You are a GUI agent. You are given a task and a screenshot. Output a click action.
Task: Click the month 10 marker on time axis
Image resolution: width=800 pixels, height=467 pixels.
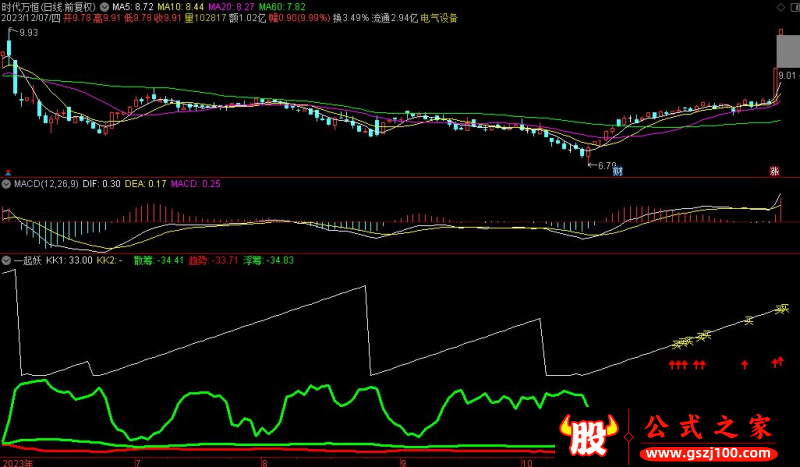pos(526,462)
